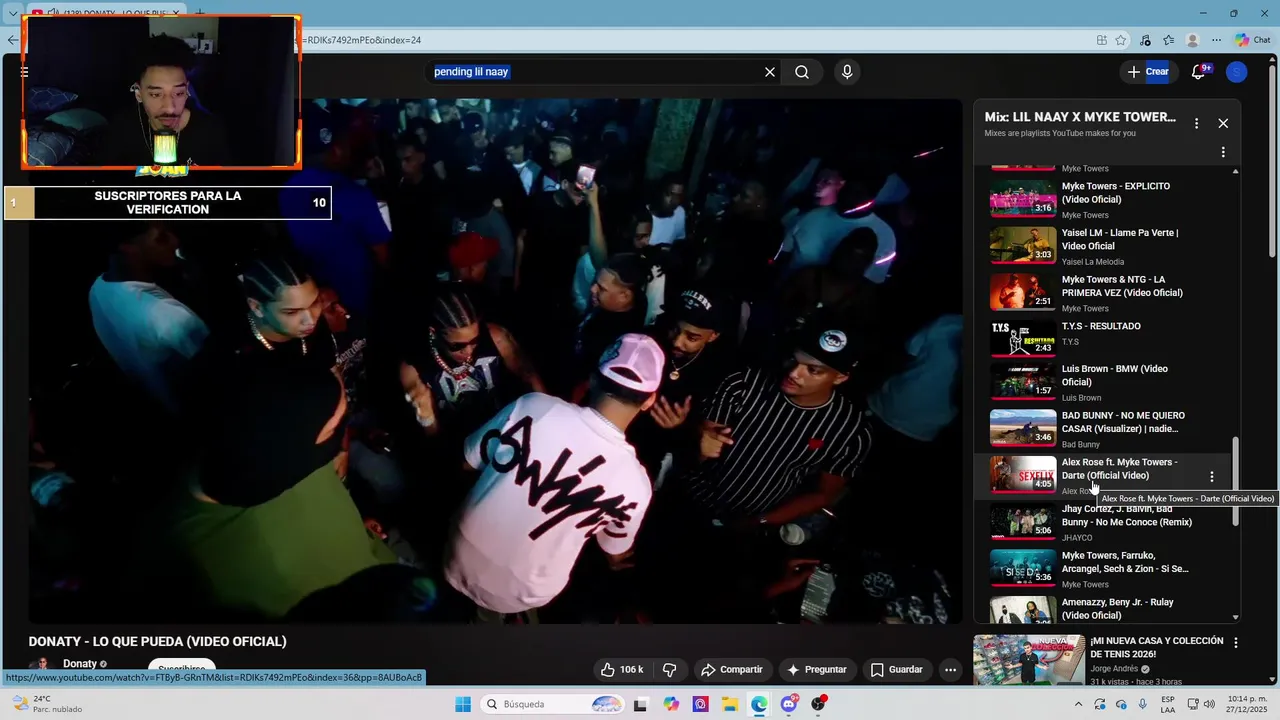Viewport: 1280px width, 720px height.
Task: Open the Edge tab list dropdown arrow
Action: pyautogui.click(x=13, y=13)
